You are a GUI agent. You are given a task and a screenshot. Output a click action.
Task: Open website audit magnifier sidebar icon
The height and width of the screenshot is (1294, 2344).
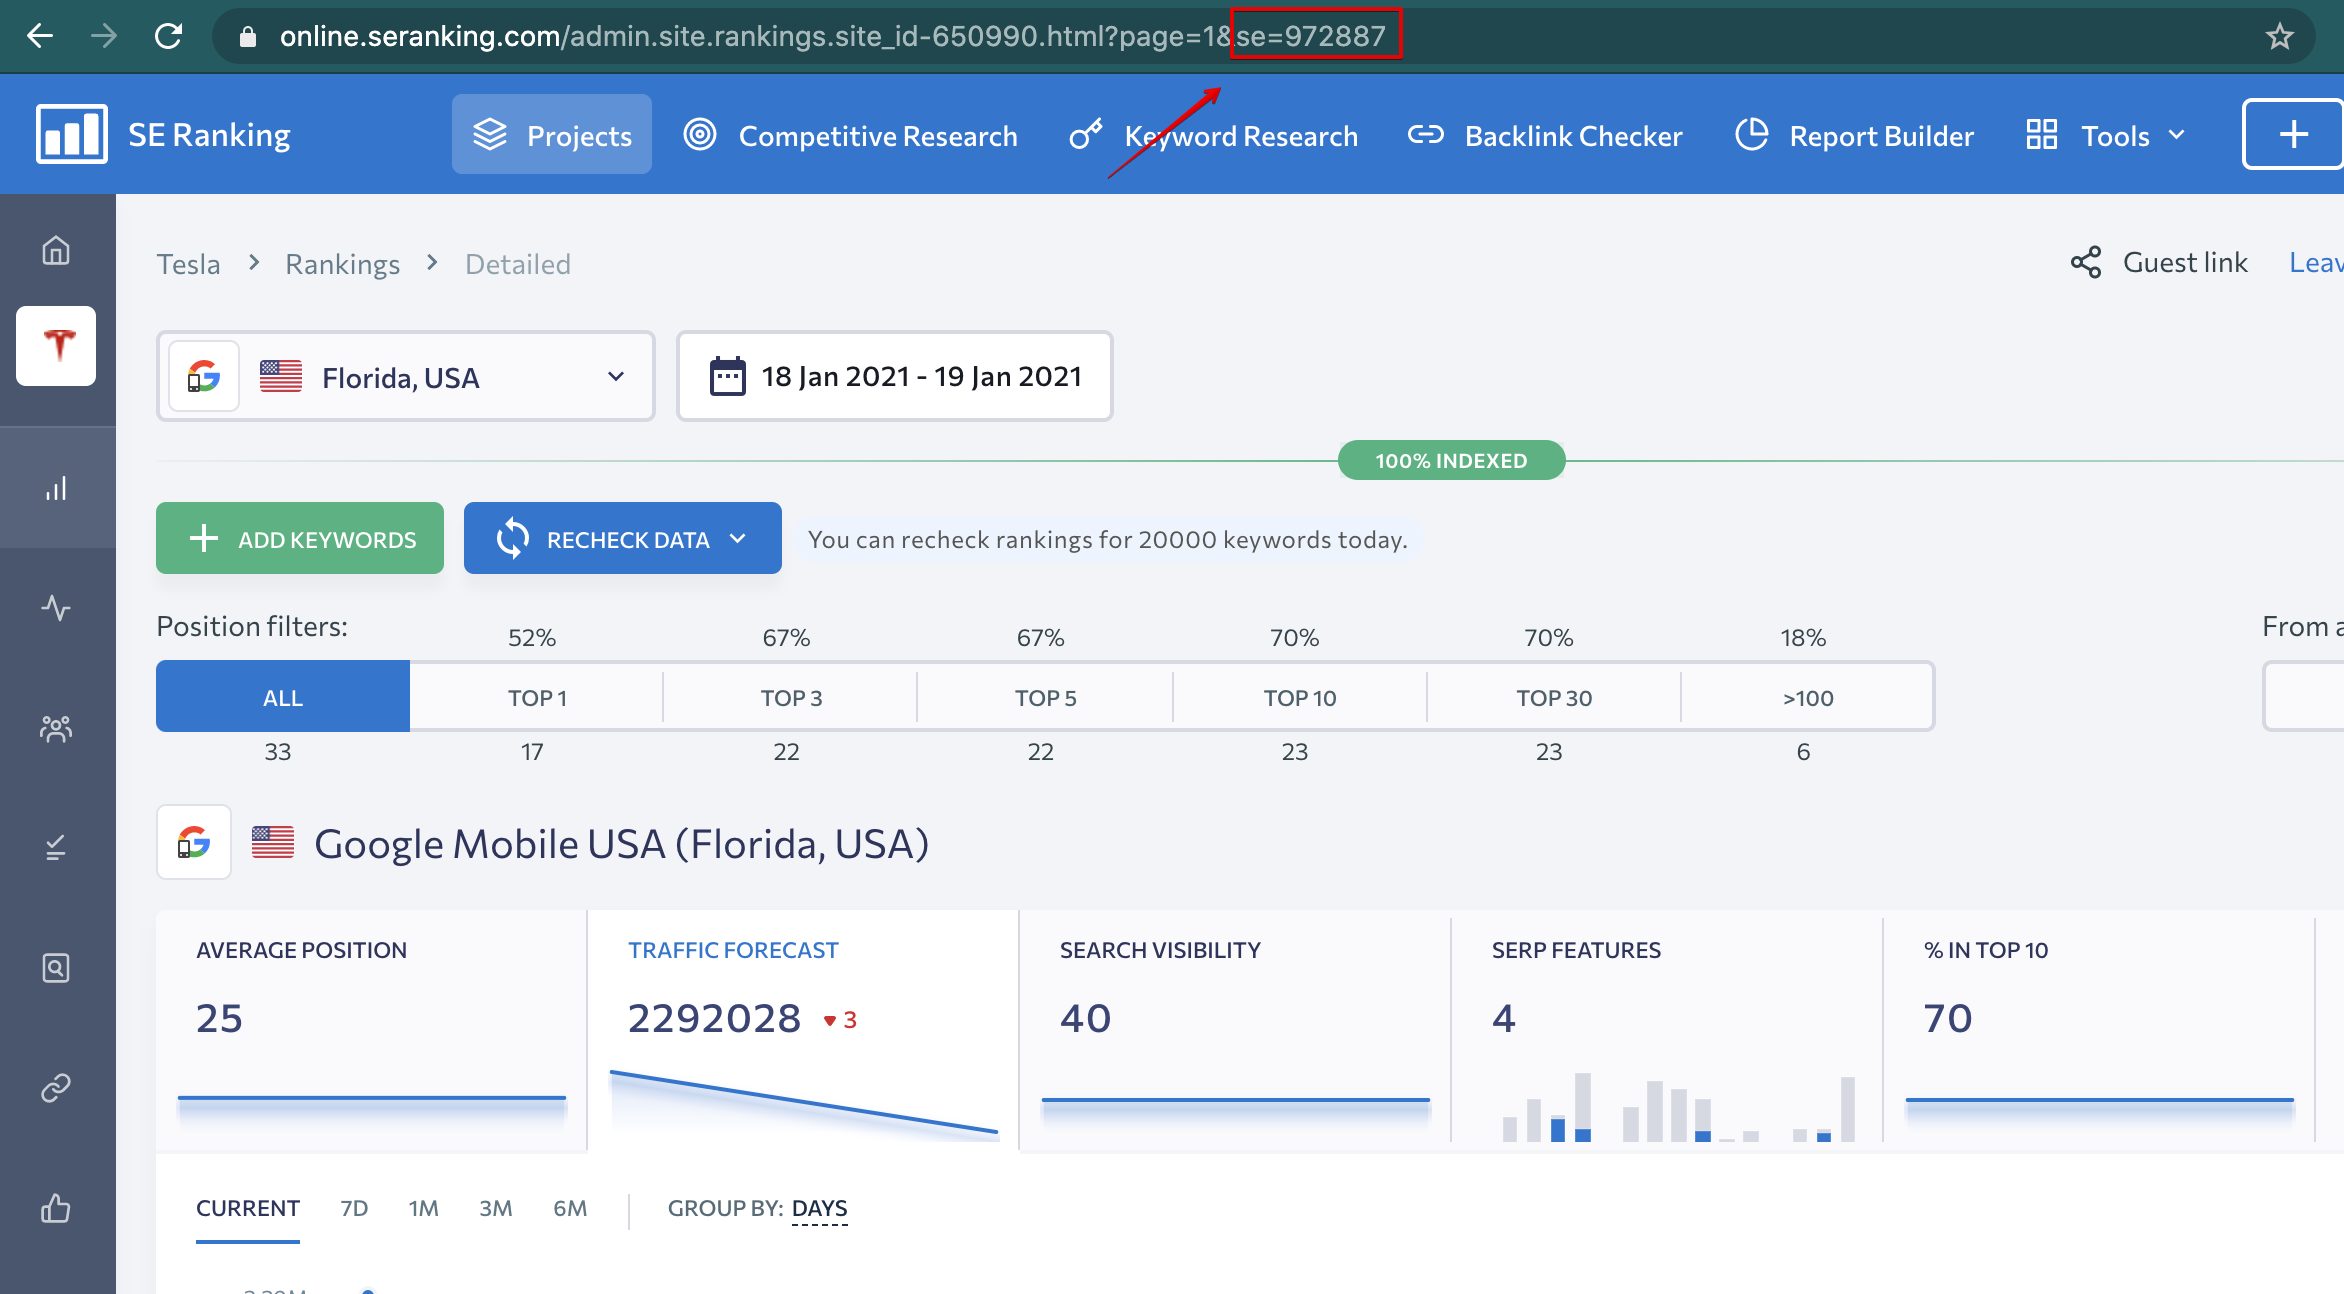pyautogui.click(x=56, y=968)
